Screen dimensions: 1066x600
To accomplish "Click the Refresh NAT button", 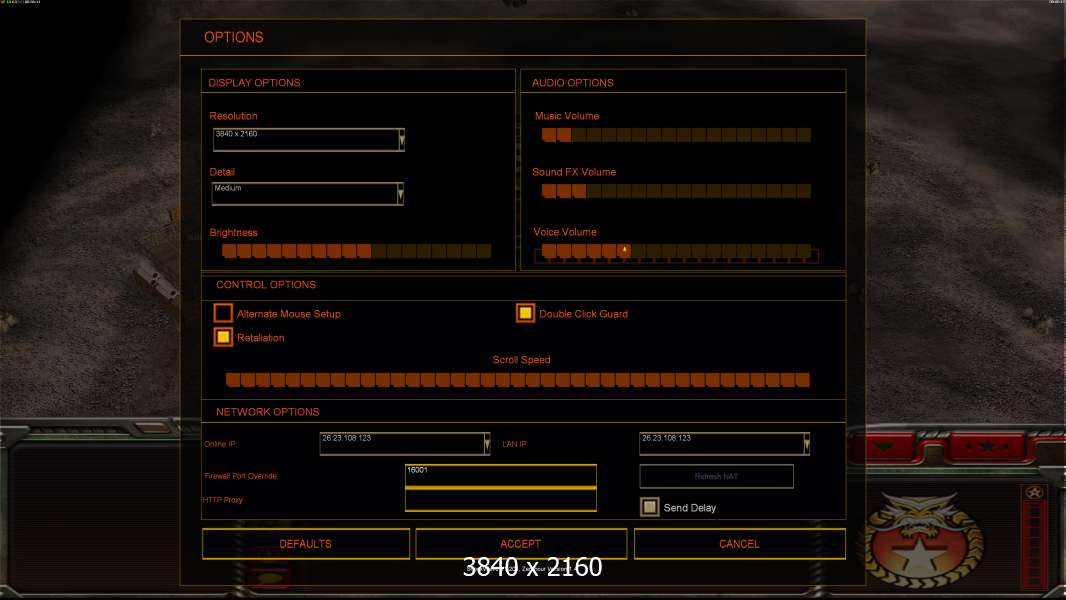I will coord(717,476).
